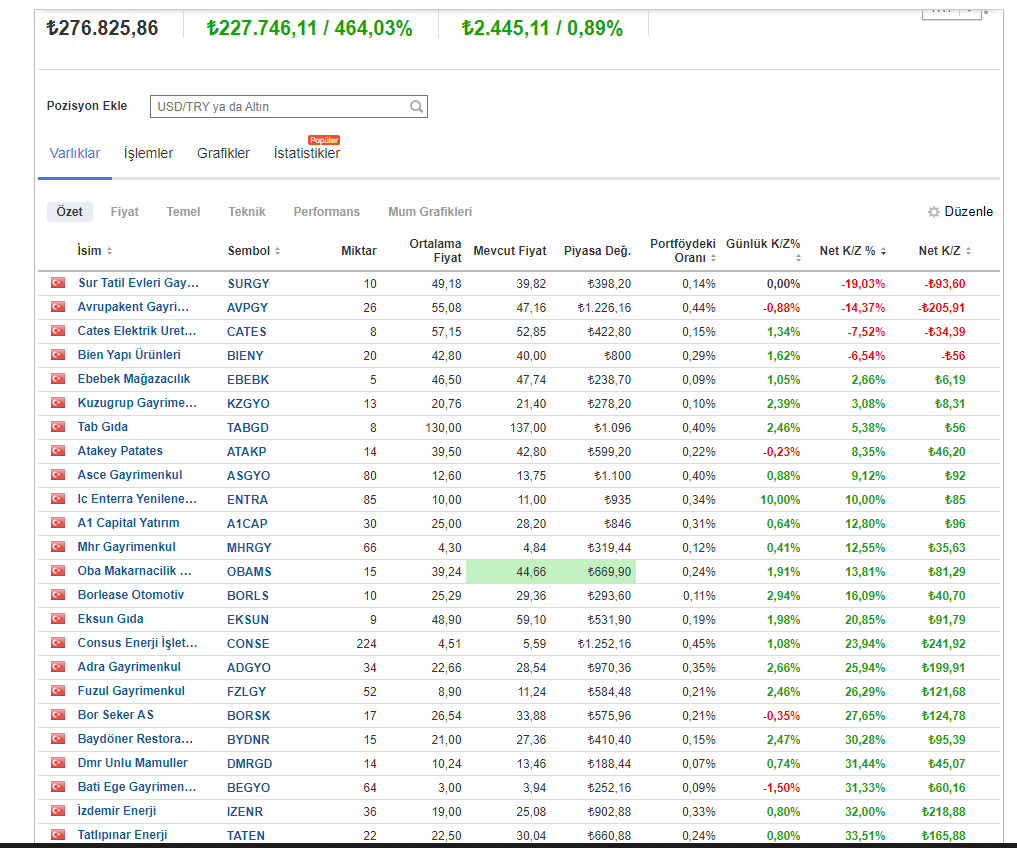
Task: Click the ₺2.445,11 / 0,89% daily figure
Action: [x=542, y=28]
